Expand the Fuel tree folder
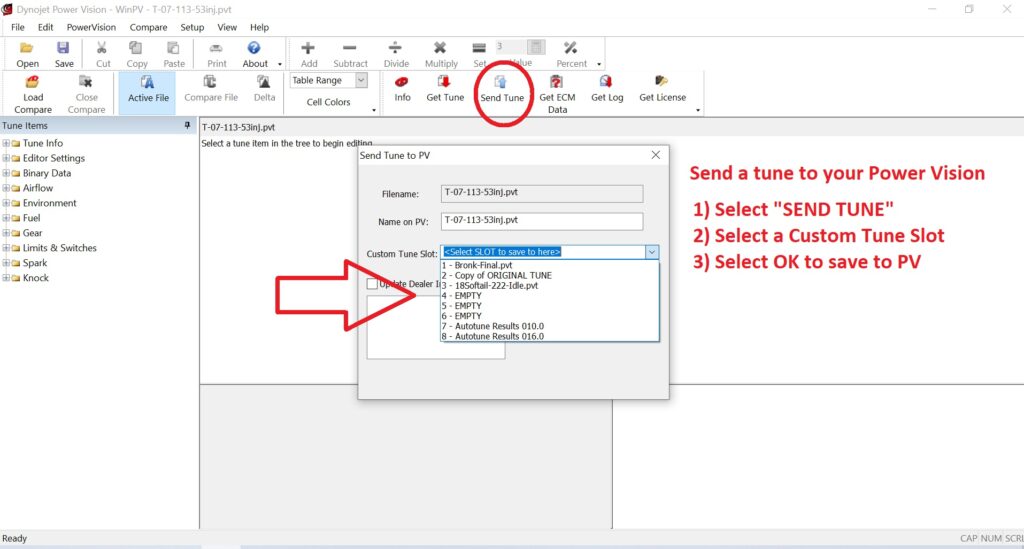 pyautogui.click(x=6, y=218)
